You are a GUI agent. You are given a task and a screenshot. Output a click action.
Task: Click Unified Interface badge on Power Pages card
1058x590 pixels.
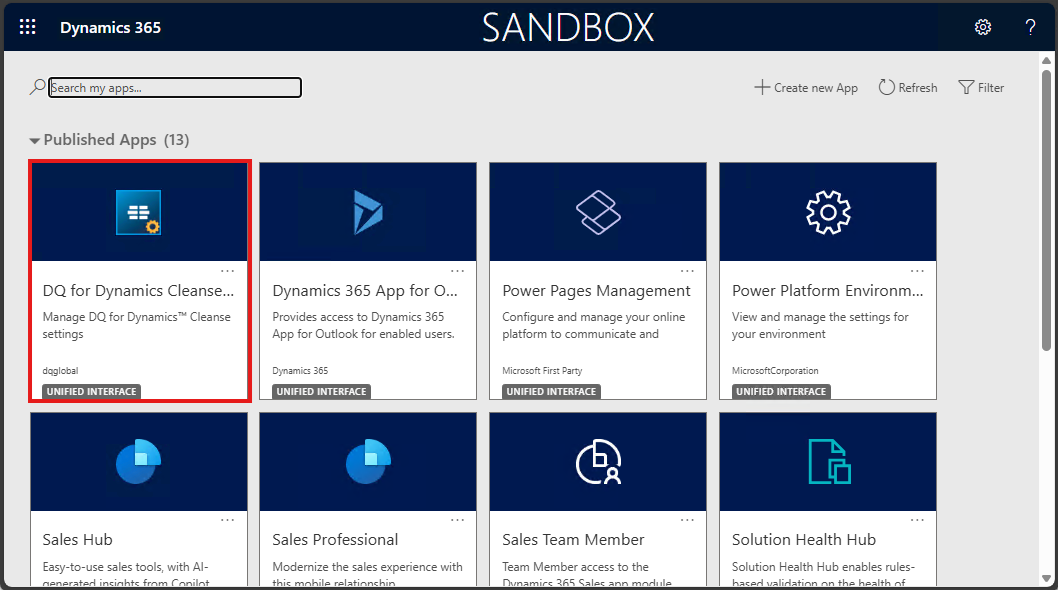[x=551, y=392]
